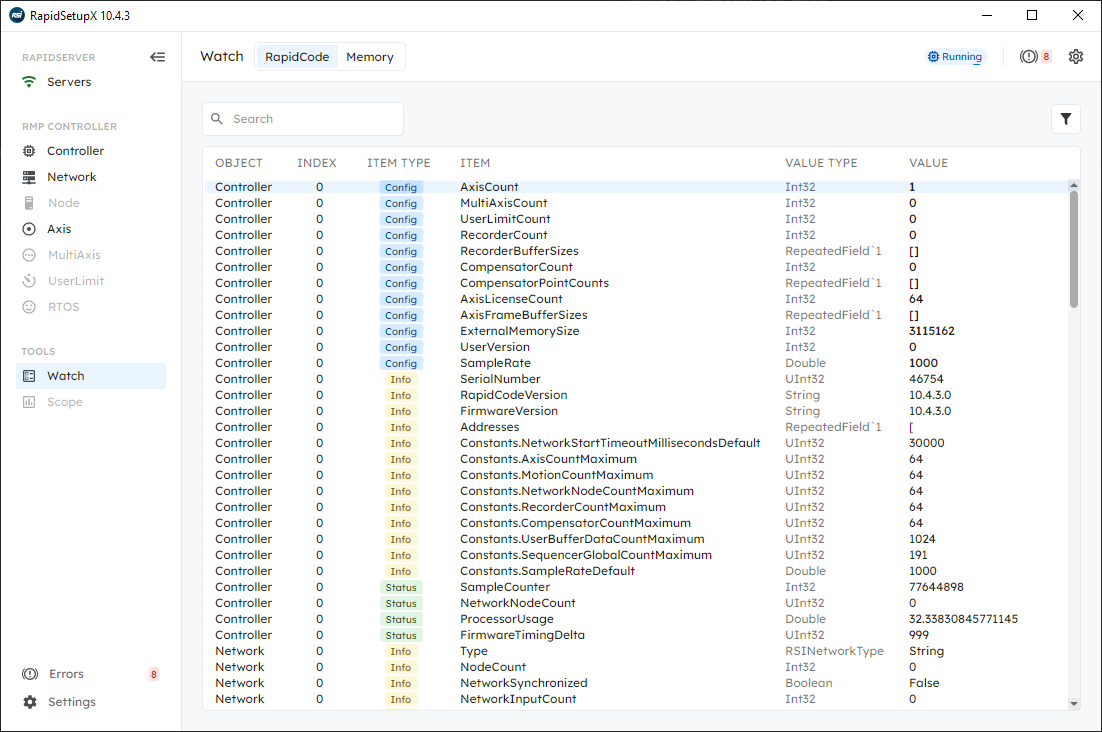Click the Controller chip icon

tap(29, 151)
